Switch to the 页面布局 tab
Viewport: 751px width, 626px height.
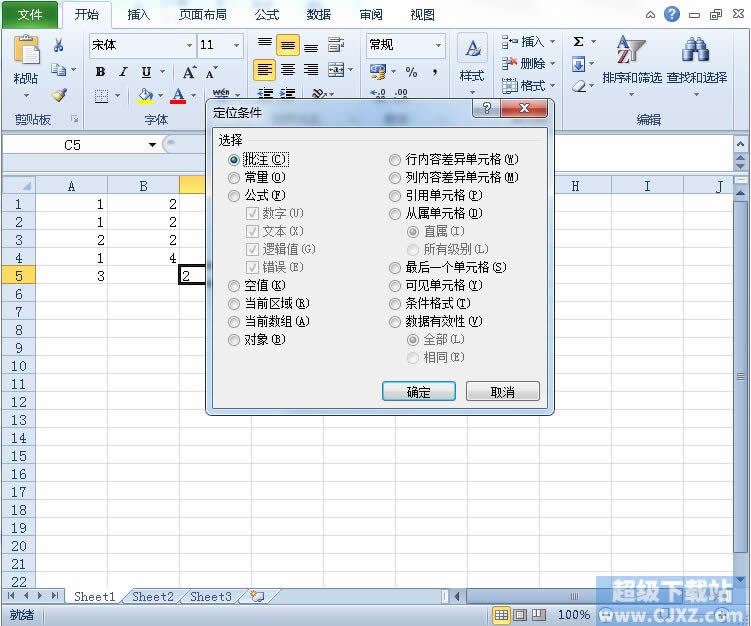203,15
